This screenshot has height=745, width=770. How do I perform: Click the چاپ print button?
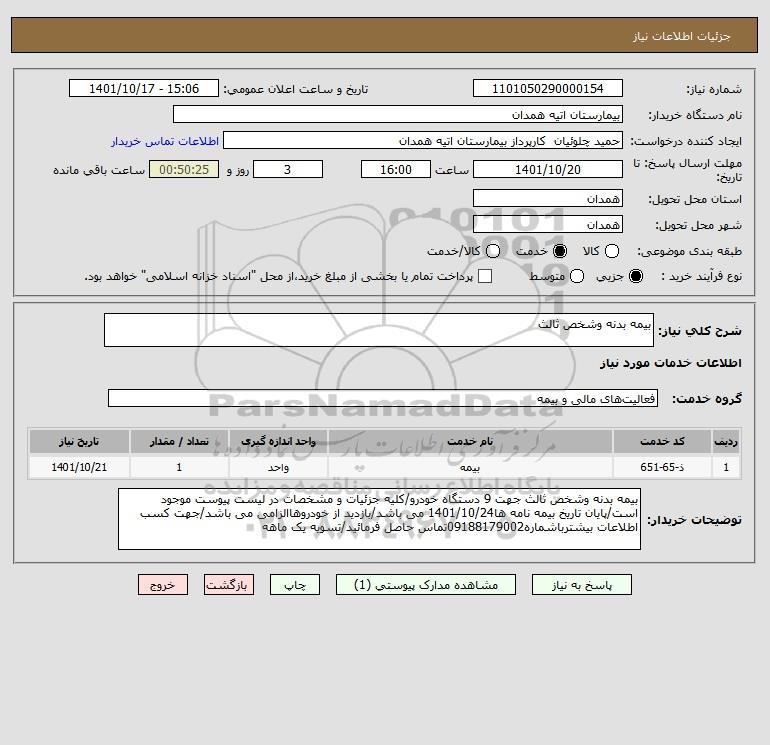pyautogui.click(x=295, y=585)
